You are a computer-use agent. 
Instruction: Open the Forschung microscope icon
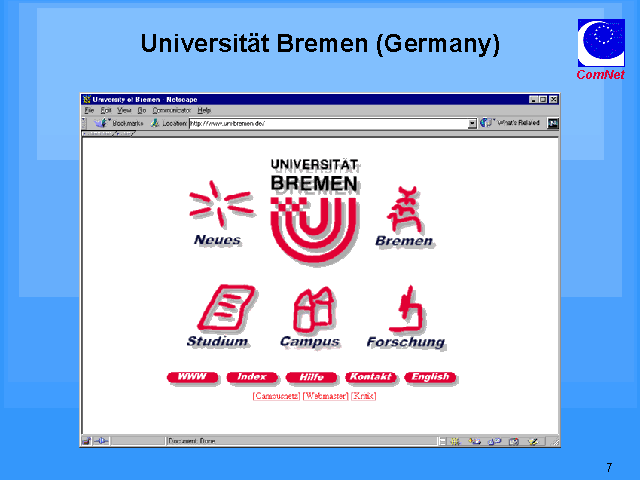407,308
